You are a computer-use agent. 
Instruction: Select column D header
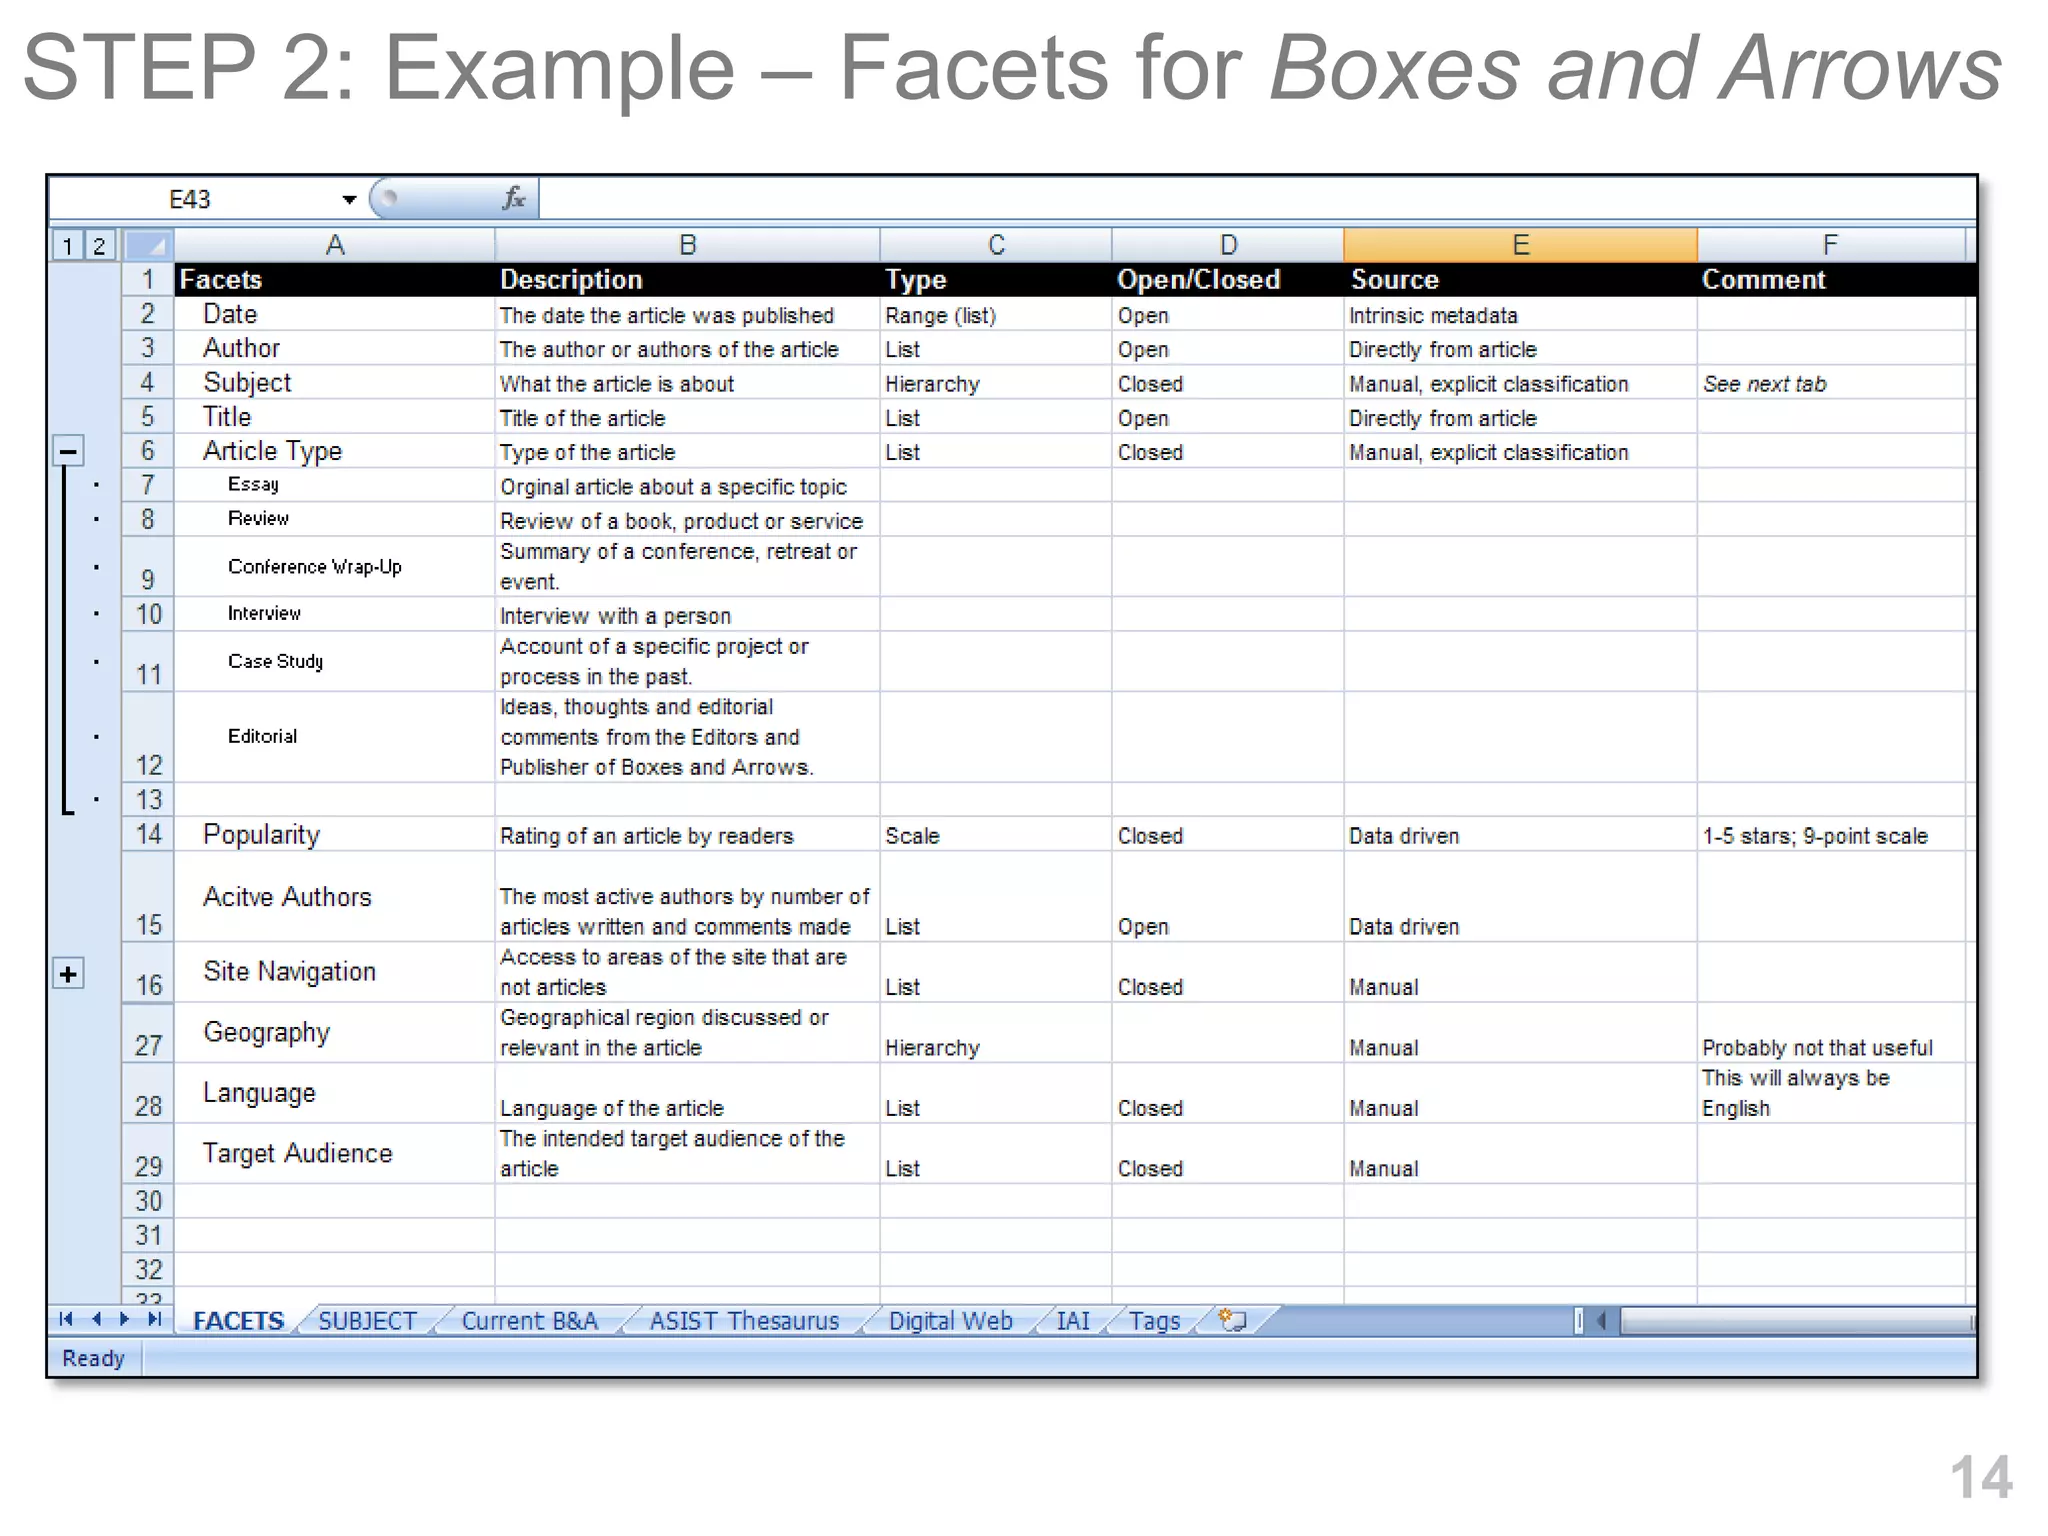1228,245
